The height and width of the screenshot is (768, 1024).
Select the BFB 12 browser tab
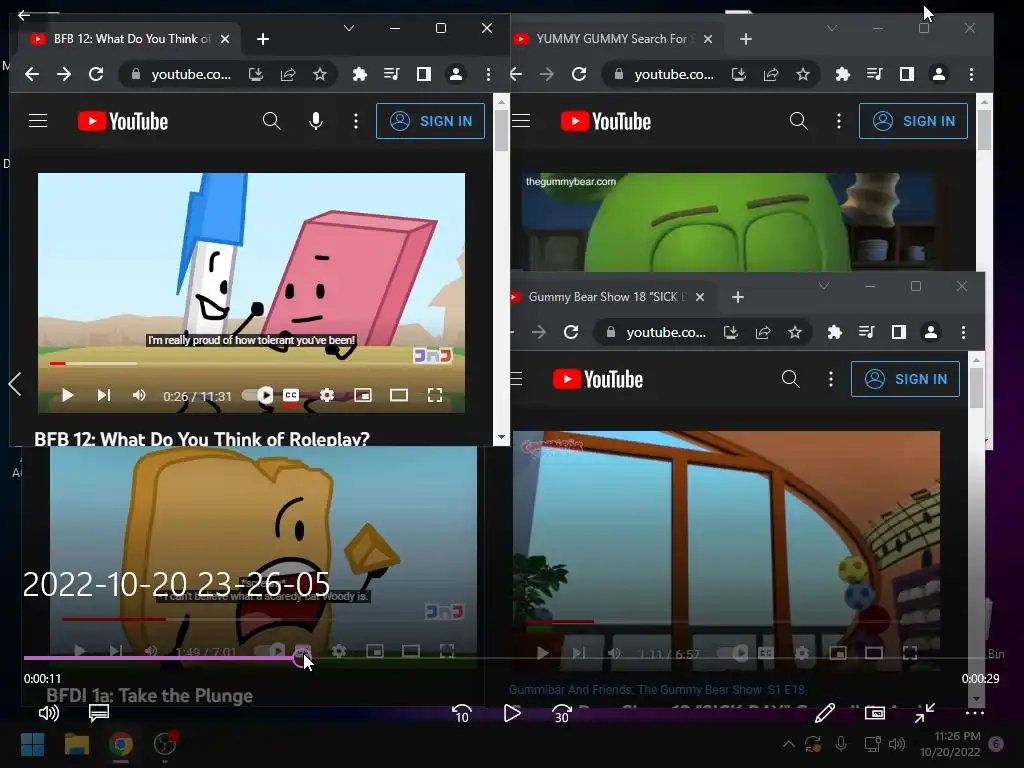click(x=129, y=39)
